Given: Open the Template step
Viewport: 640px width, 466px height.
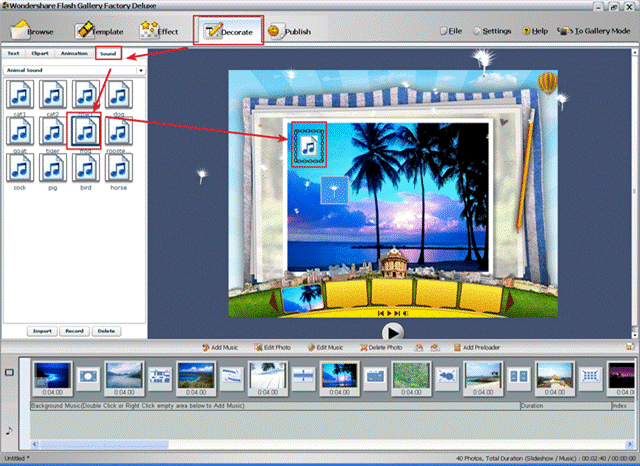Looking at the screenshot, I should click(99, 31).
